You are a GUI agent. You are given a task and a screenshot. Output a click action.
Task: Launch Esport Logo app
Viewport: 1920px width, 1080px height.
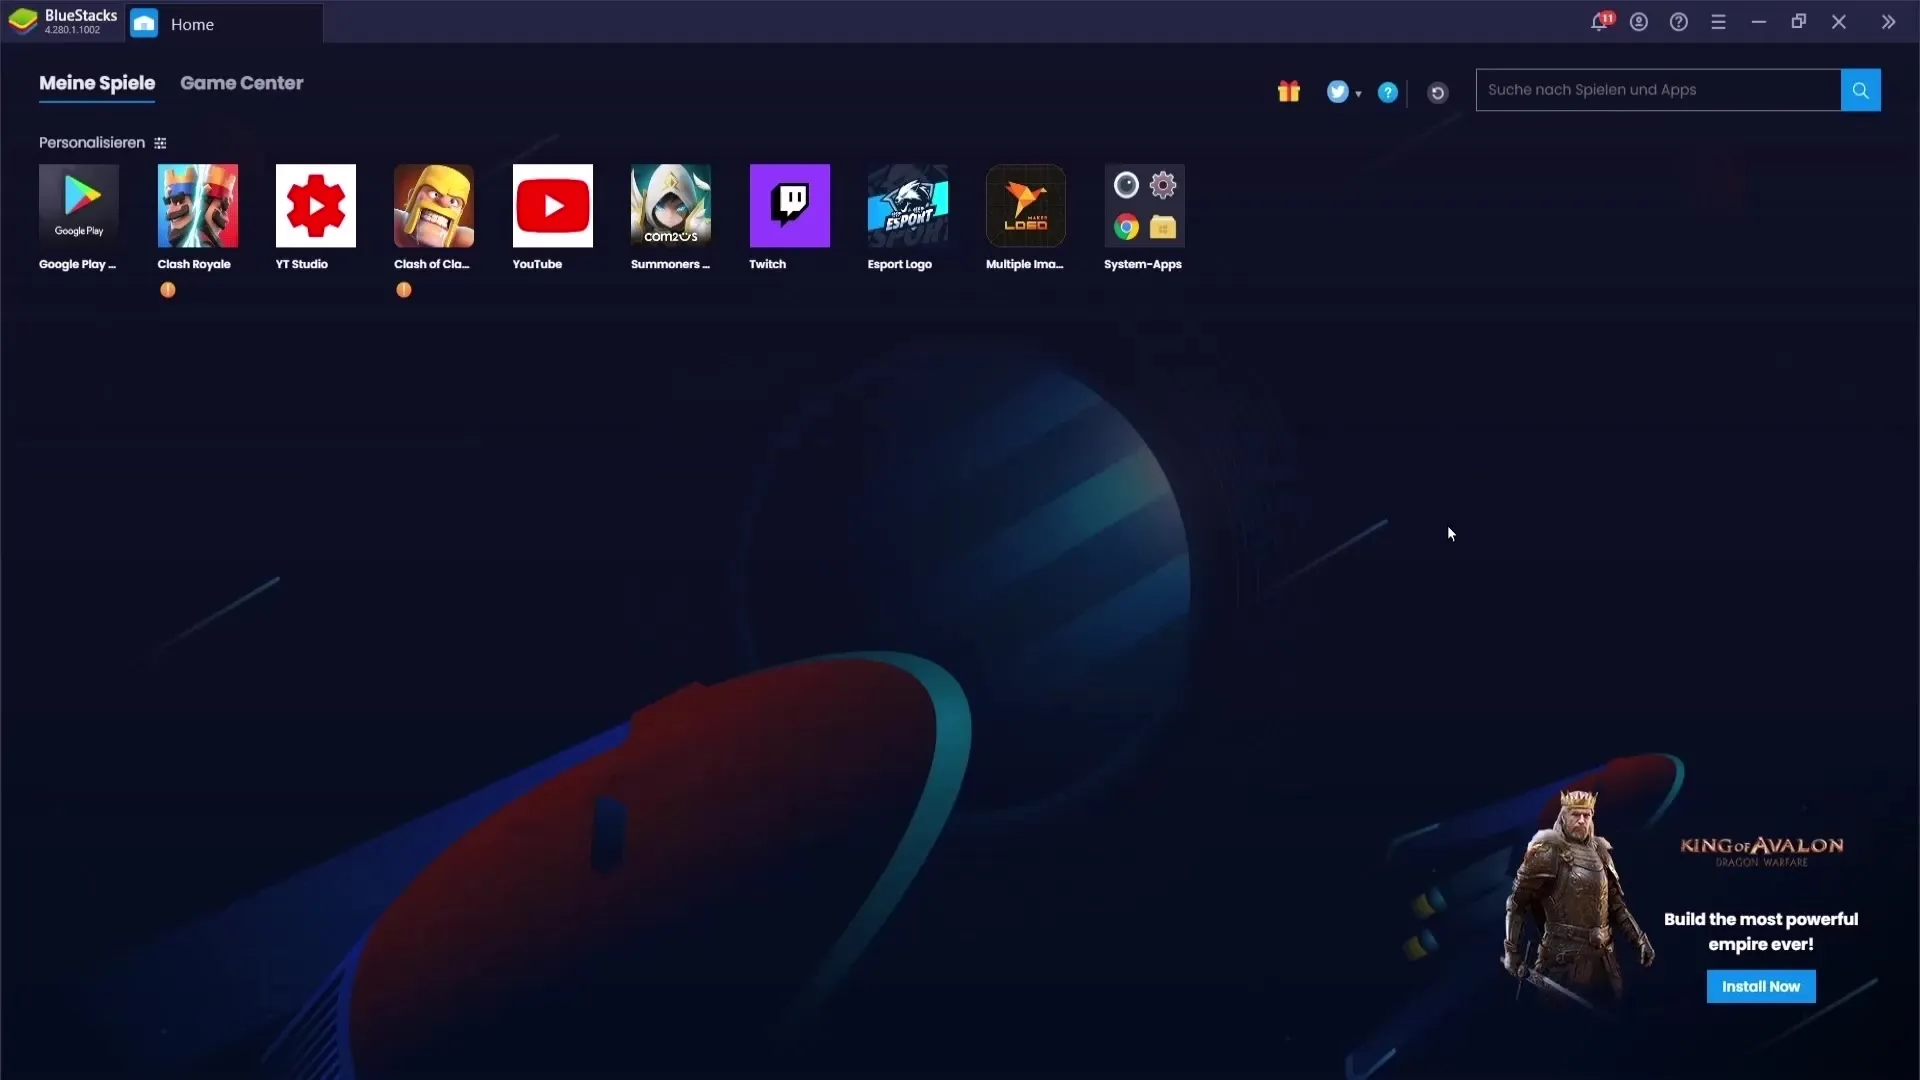907,206
